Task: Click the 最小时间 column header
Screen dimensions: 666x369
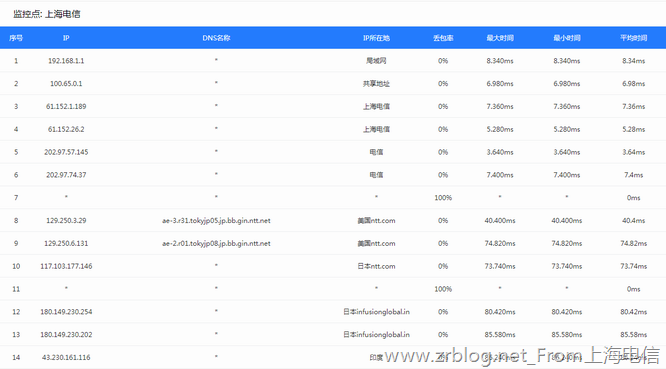Action: tap(567, 38)
